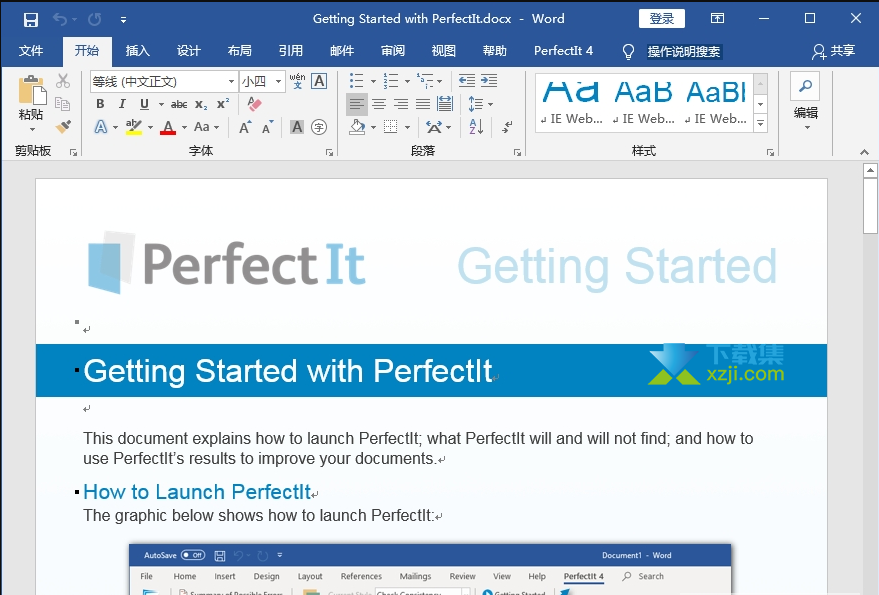Select the Format Painter brush icon
The width and height of the screenshot is (879, 595).
click(63, 127)
